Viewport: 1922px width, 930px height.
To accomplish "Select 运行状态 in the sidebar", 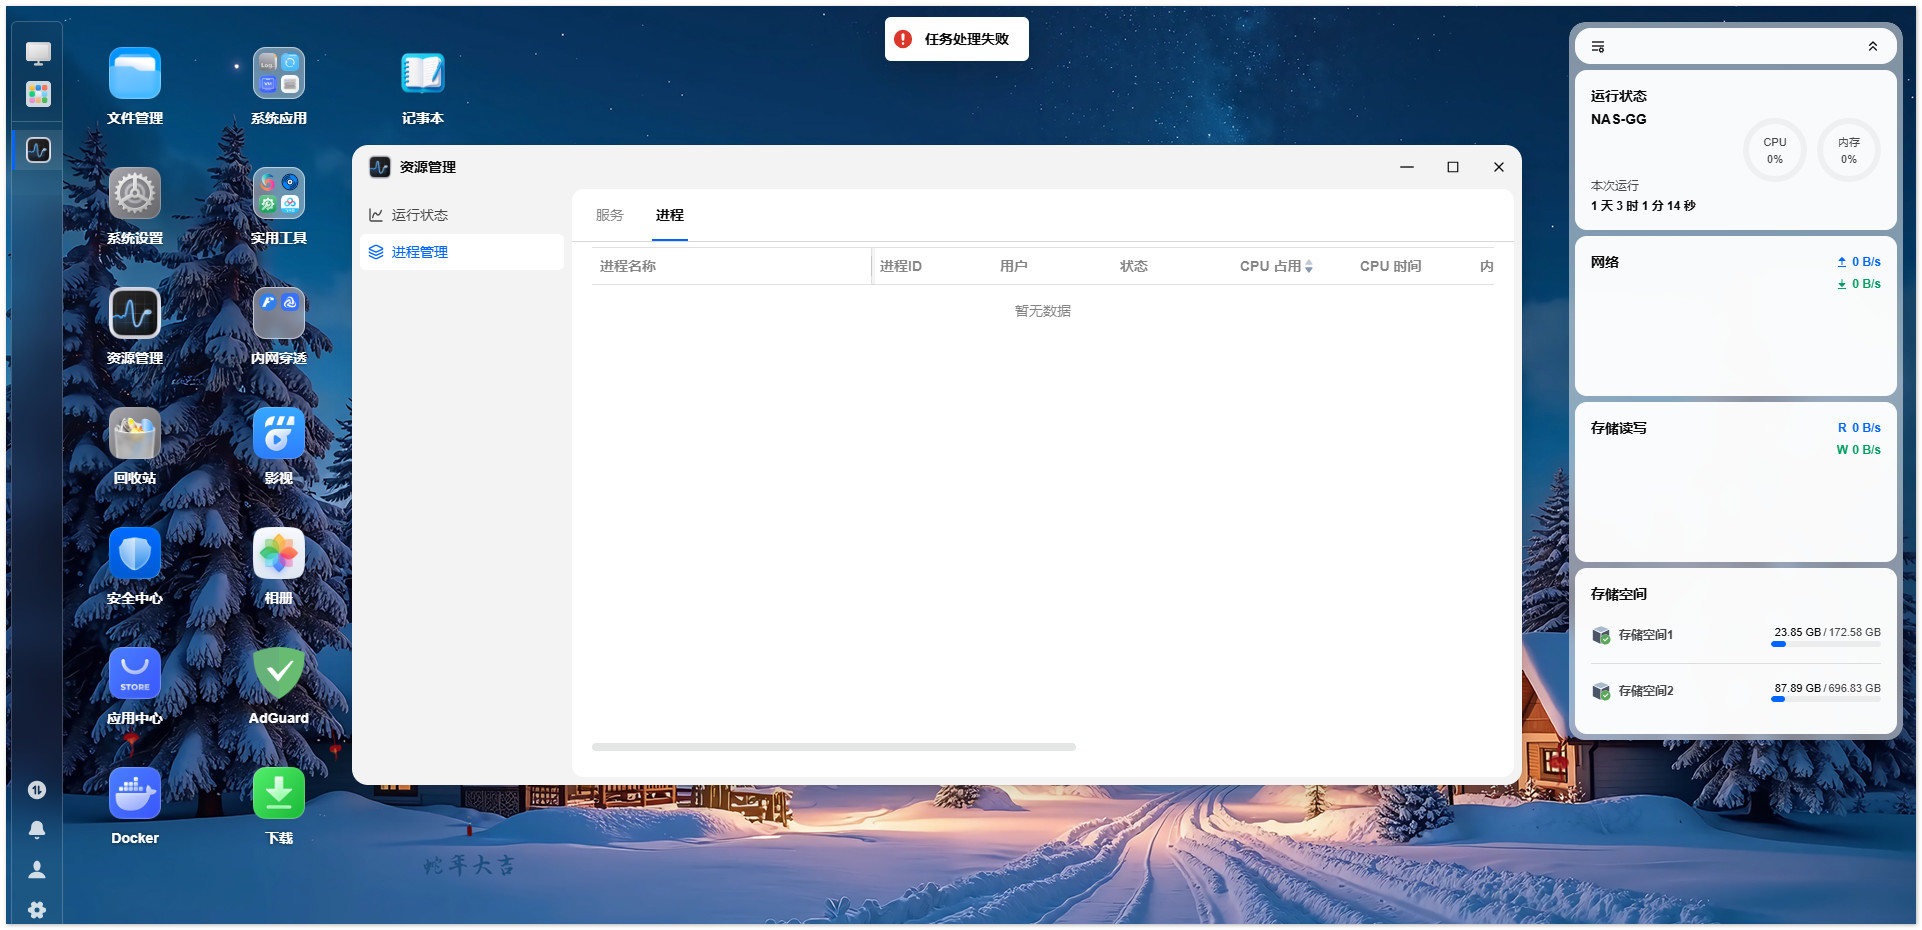I will (462, 215).
